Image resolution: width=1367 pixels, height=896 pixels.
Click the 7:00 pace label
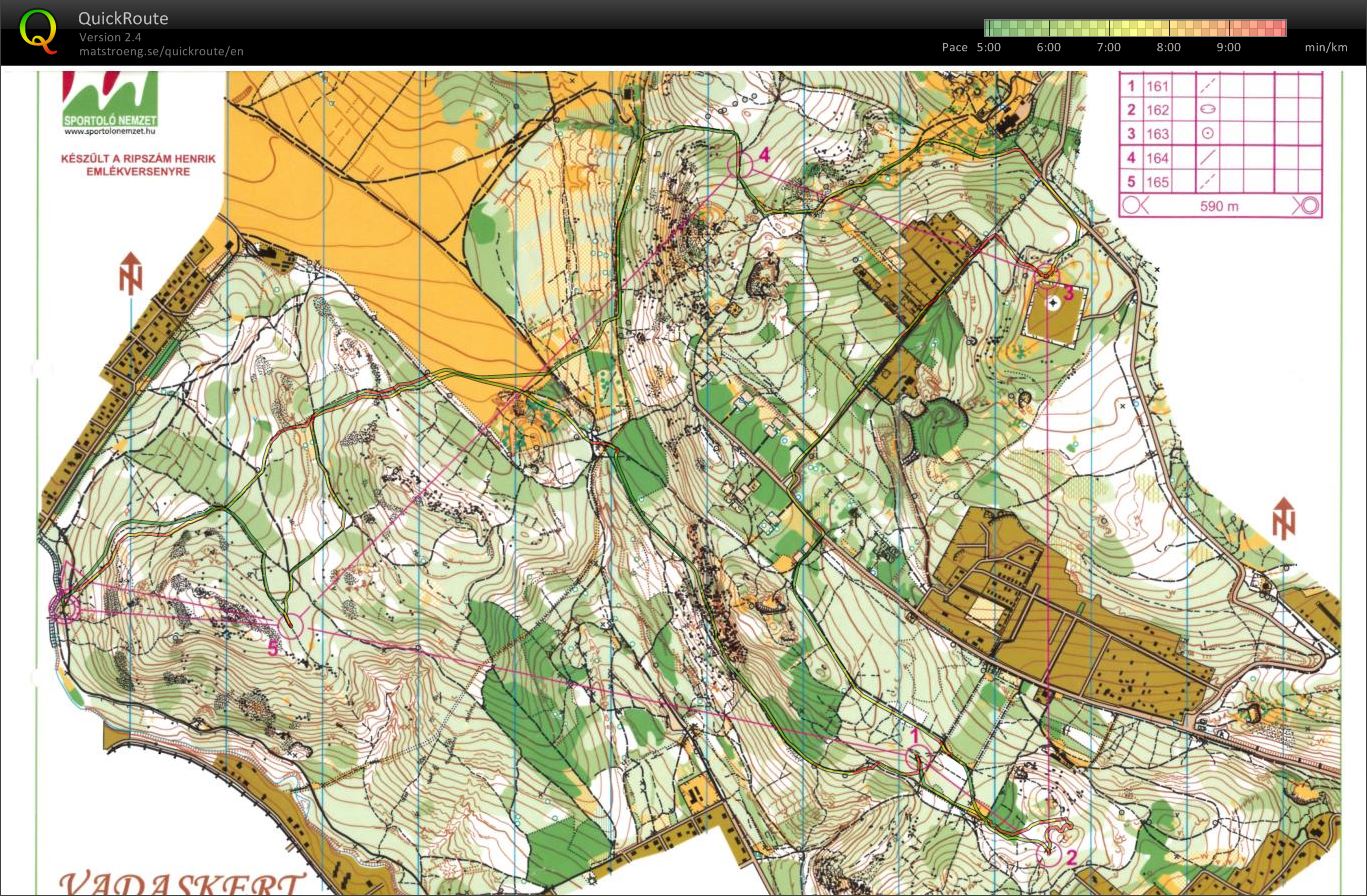coord(1109,47)
